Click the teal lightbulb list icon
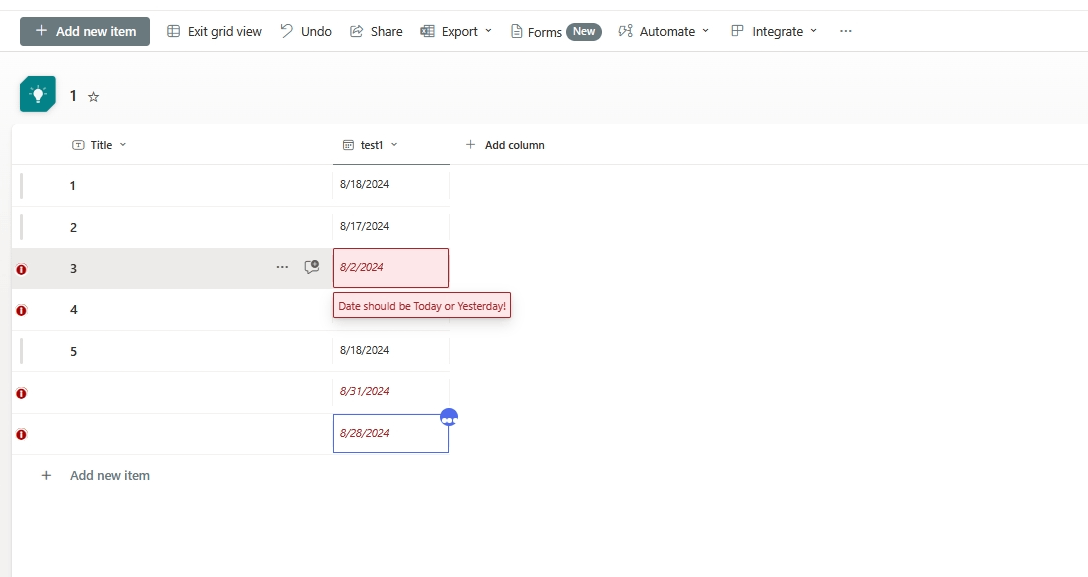Image resolution: width=1088 pixels, height=577 pixels. pyautogui.click(x=37, y=94)
